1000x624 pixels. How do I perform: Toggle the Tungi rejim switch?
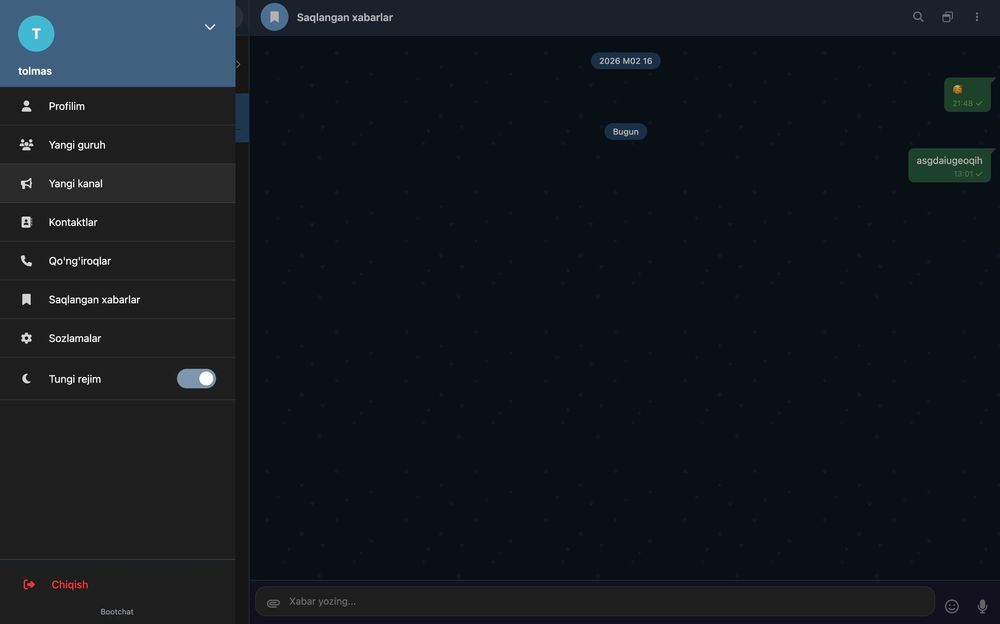pos(196,378)
